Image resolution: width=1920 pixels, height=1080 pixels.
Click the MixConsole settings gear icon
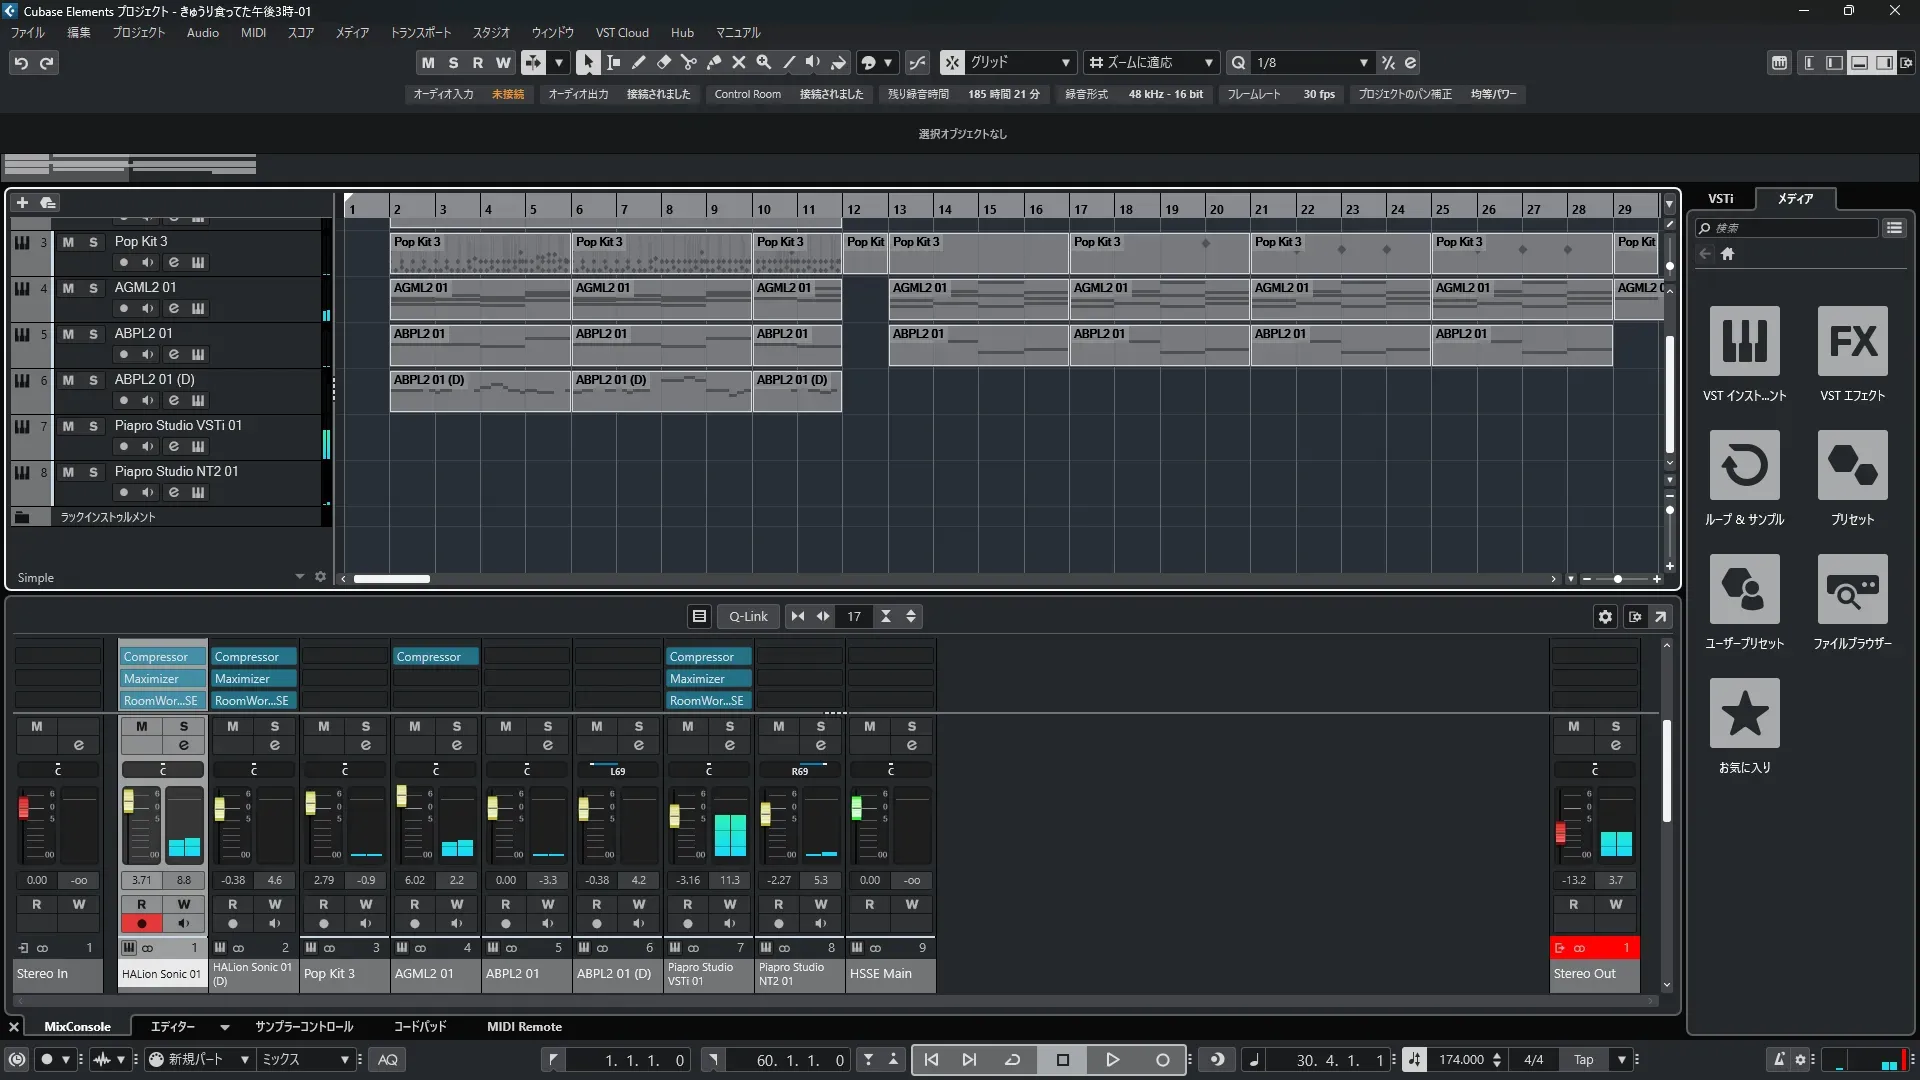(1605, 617)
